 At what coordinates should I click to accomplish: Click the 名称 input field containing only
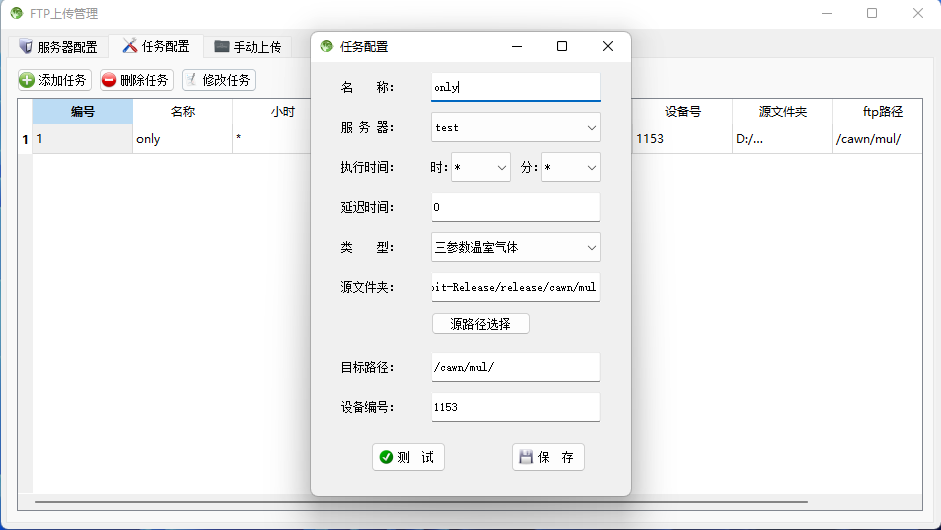(516, 87)
